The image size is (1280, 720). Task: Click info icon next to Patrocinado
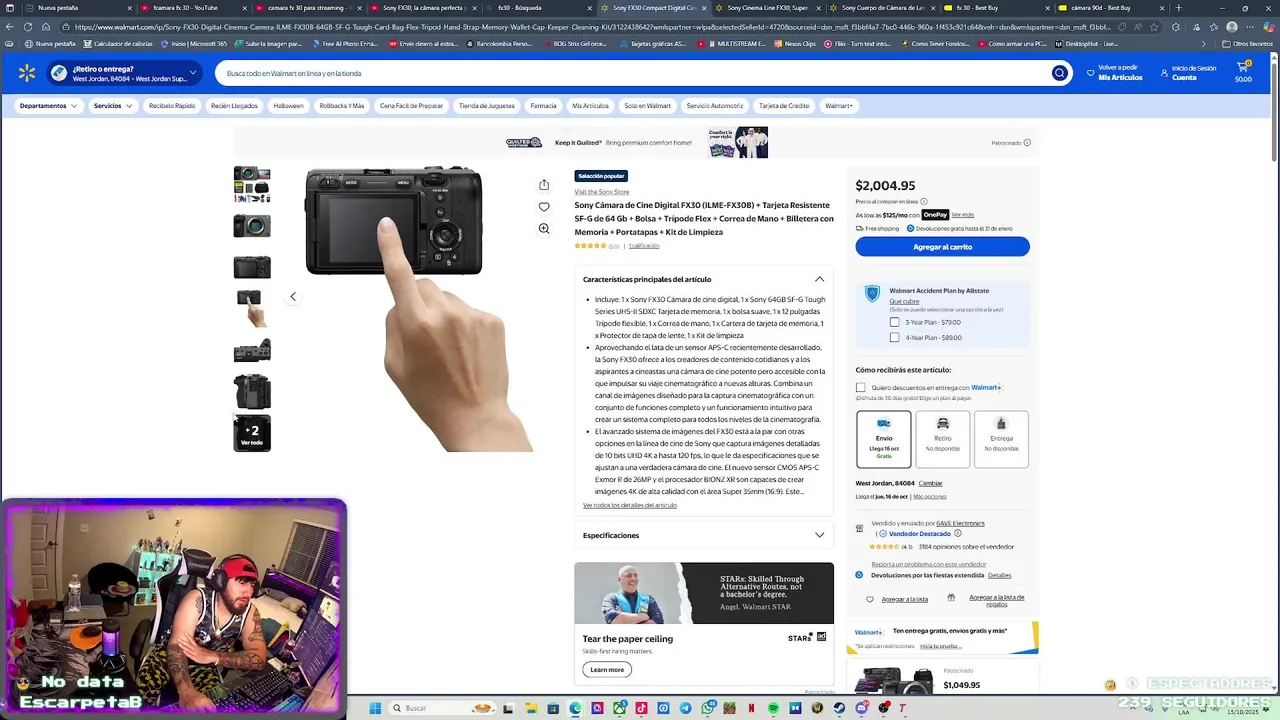tap(1027, 143)
